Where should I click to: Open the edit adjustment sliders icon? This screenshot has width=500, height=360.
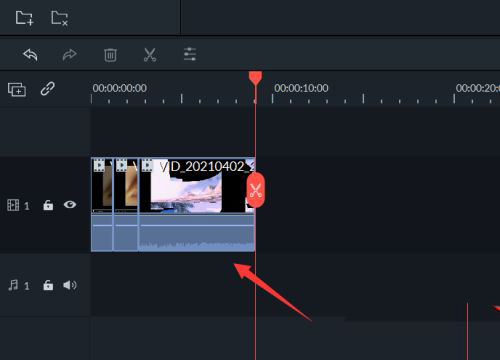click(x=190, y=54)
